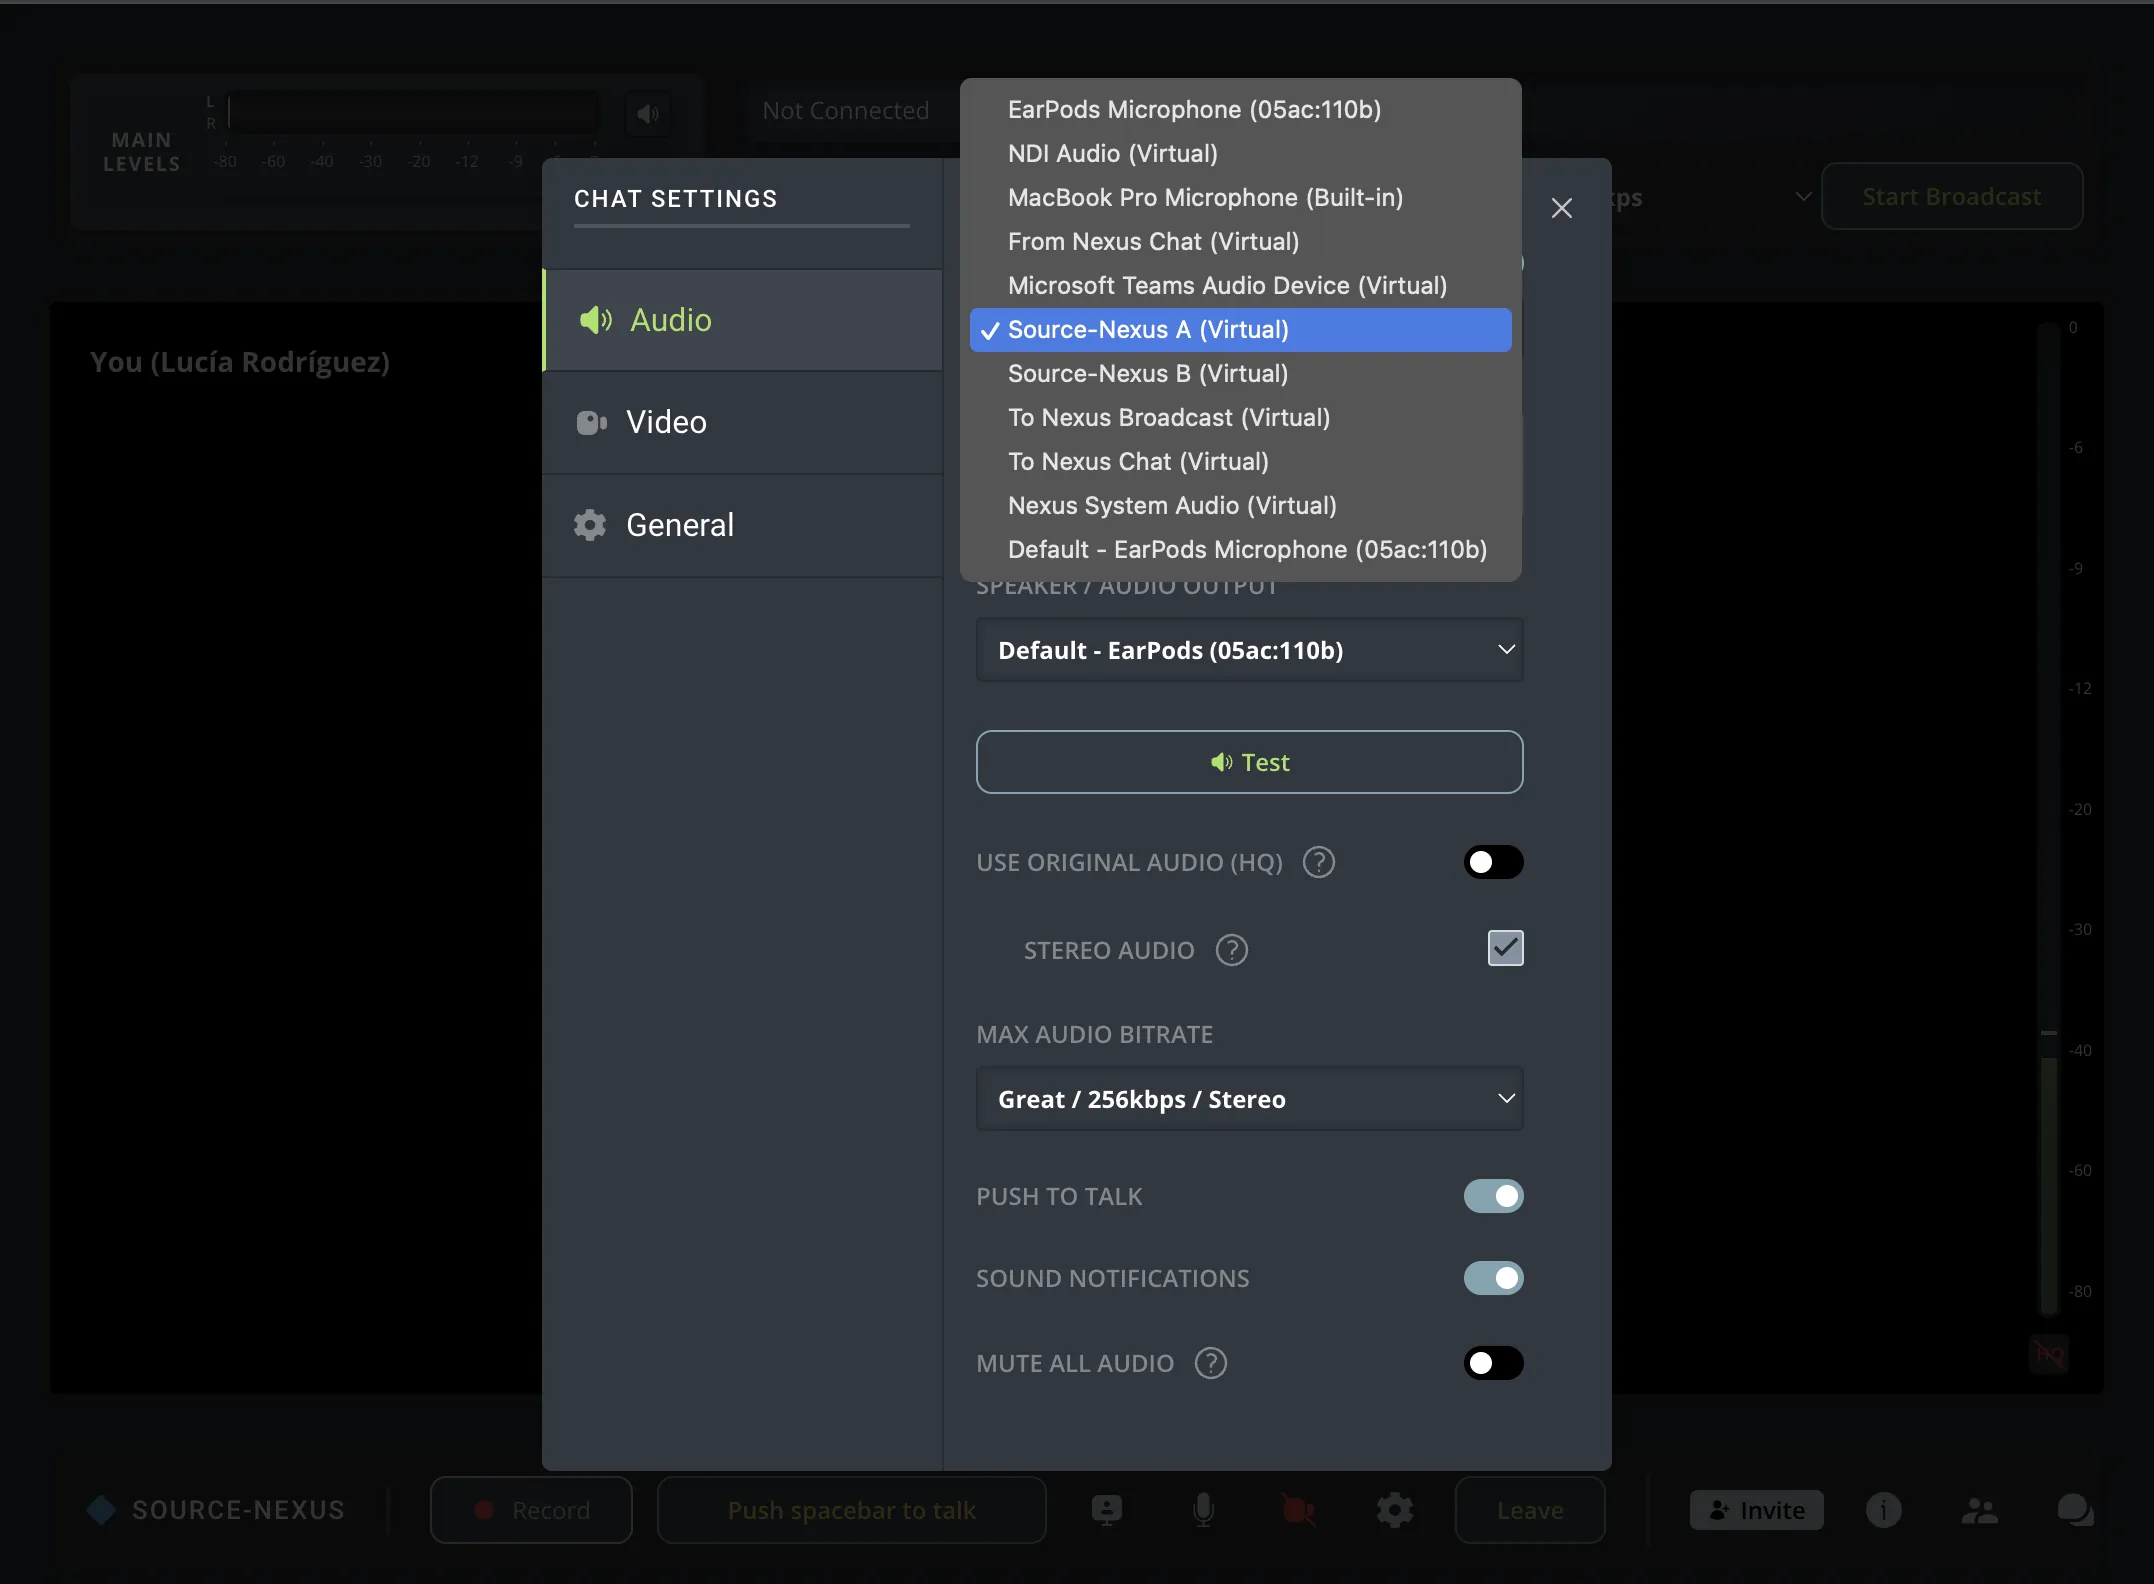This screenshot has width=2154, height=1584.
Task: Pick To Nexus Broadcast (Virtual)
Action: tap(1240, 417)
